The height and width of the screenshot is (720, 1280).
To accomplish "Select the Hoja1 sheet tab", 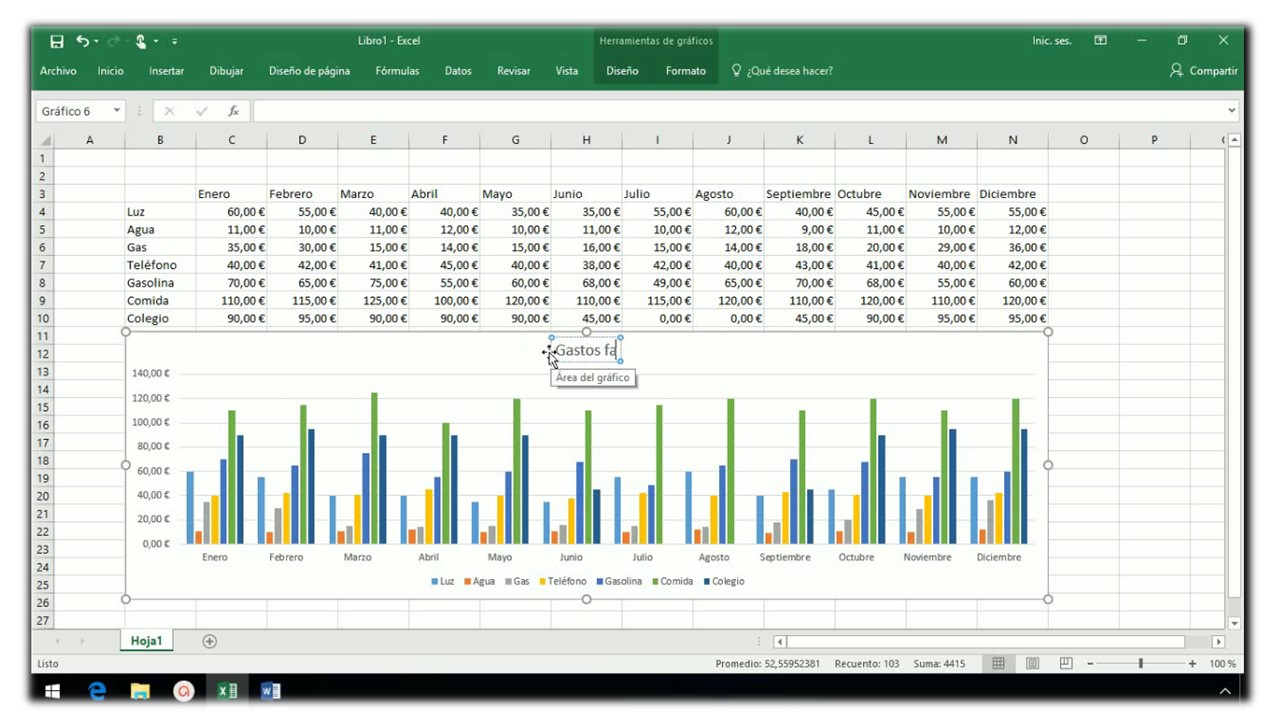I will (146, 641).
